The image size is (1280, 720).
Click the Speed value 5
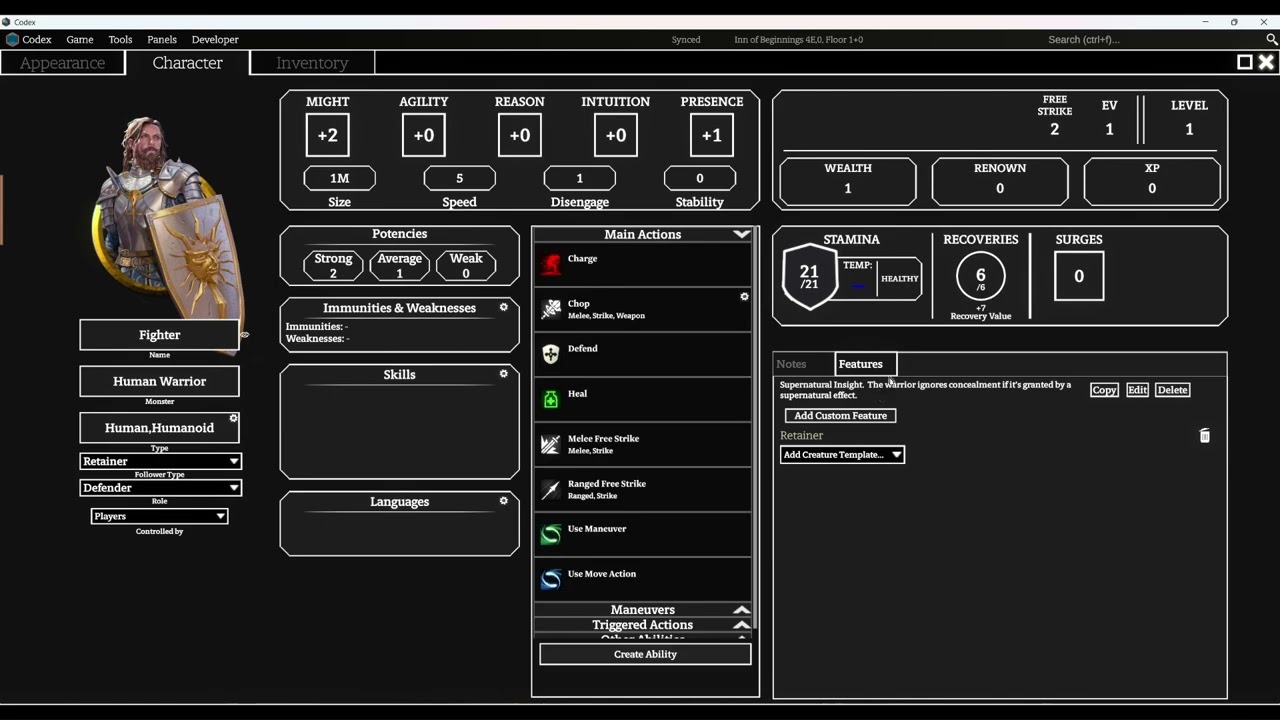pos(460,178)
